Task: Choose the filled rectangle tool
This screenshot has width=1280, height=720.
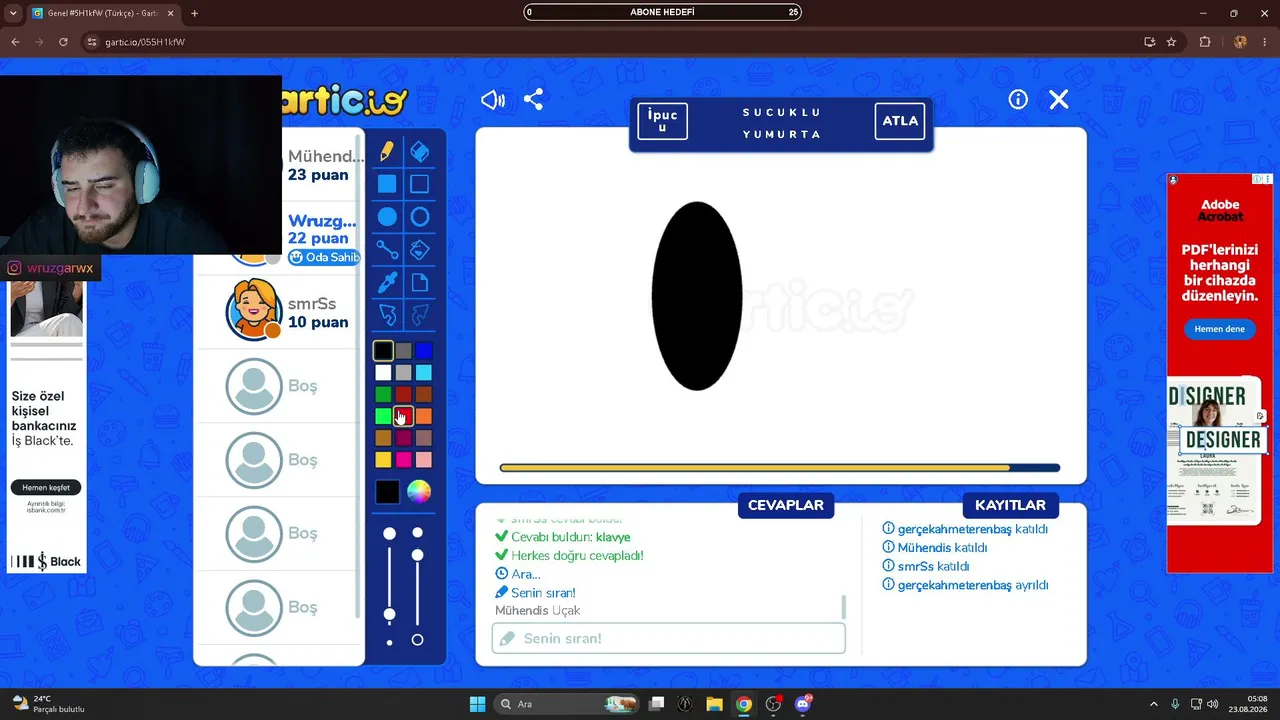Action: 387,184
